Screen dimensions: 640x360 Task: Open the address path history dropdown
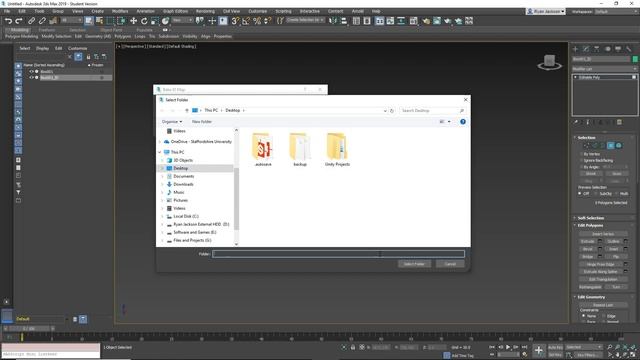pos(384,111)
